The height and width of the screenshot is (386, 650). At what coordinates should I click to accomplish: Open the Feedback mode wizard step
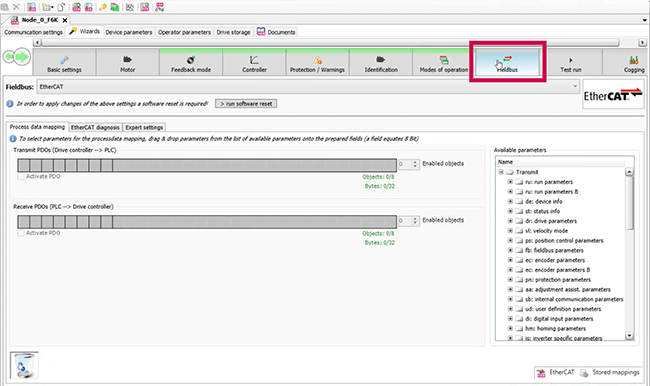(191, 62)
